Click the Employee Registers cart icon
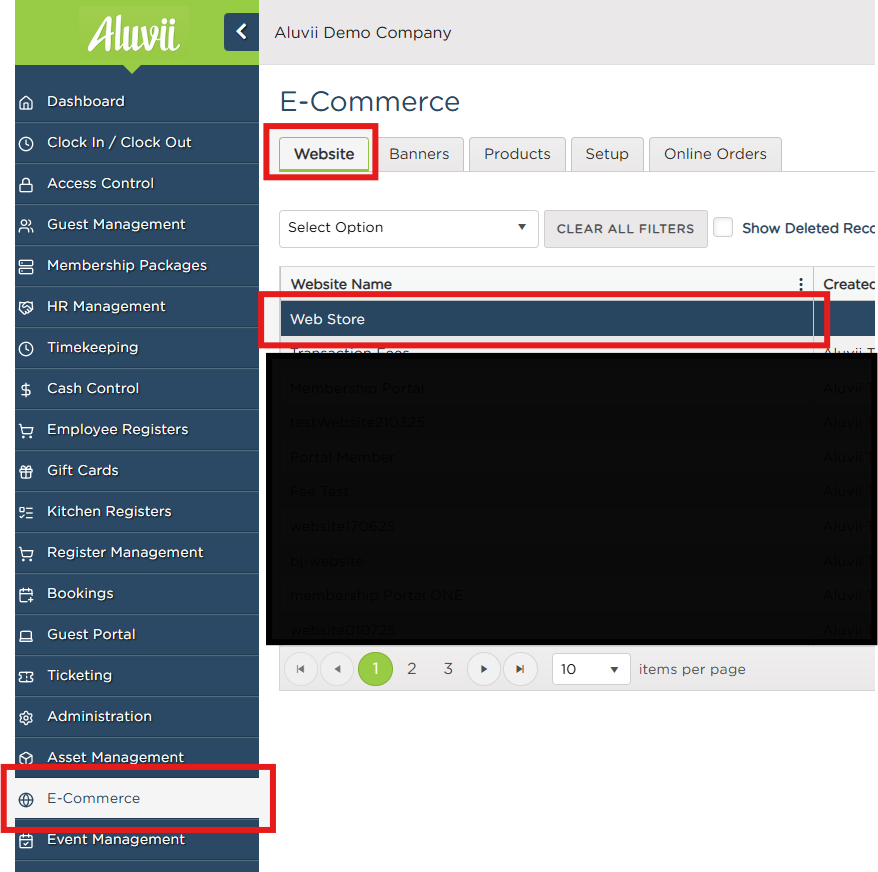Image resolution: width=878 pixels, height=872 pixels. (26, 430)
